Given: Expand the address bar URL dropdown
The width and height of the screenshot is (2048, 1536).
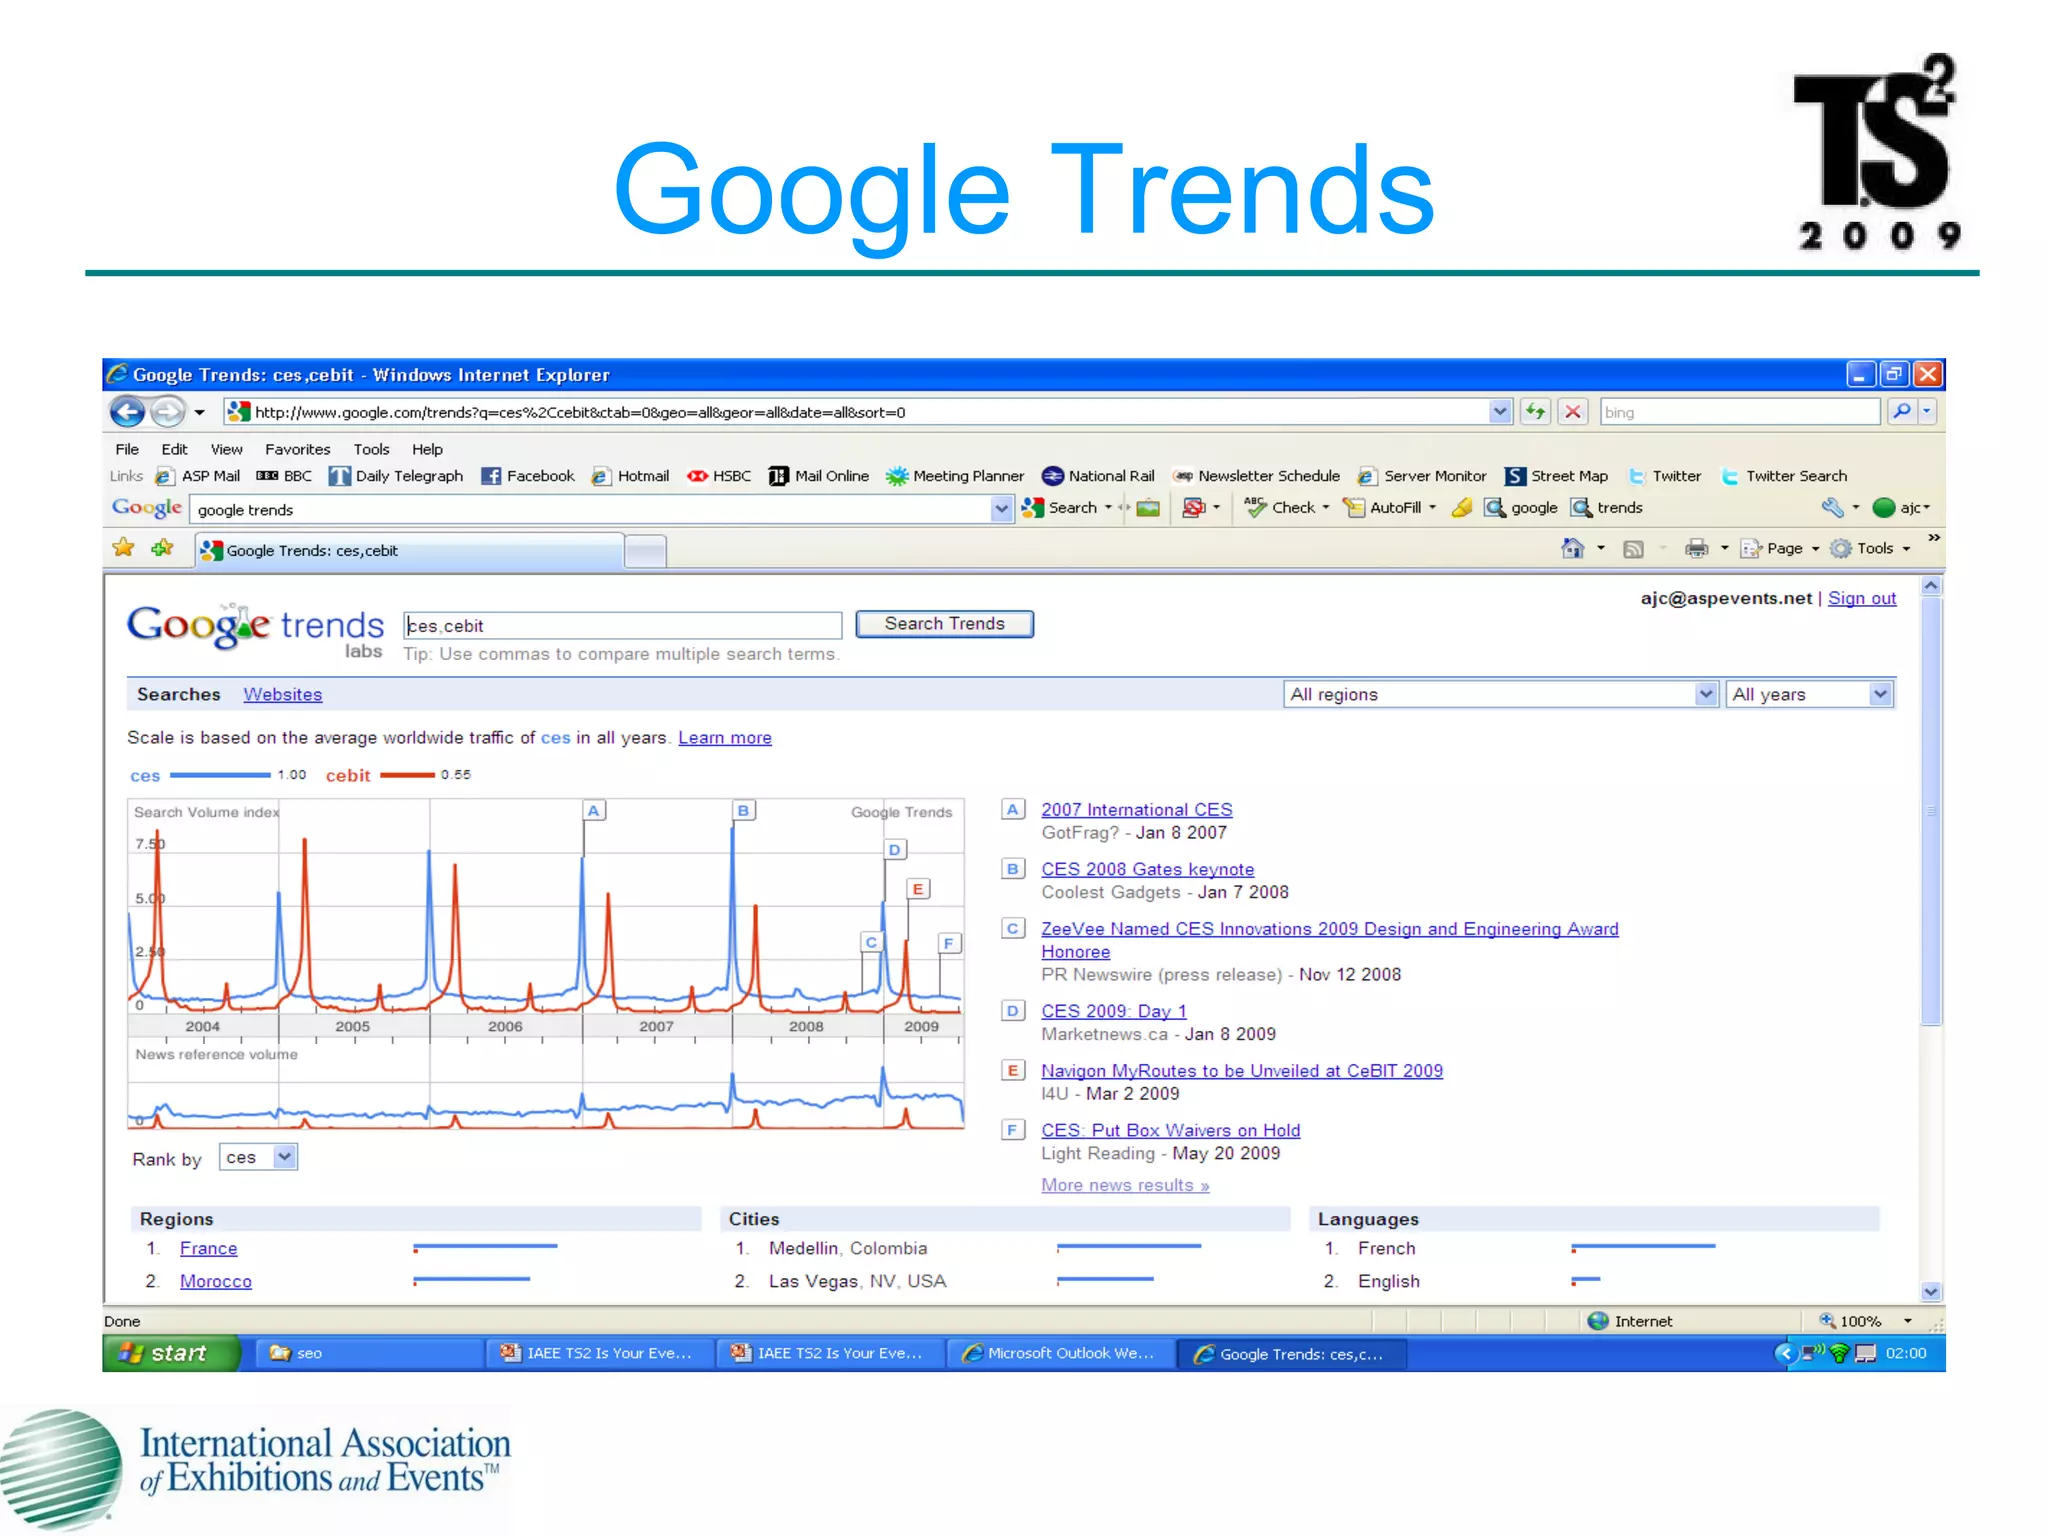Looking at the screenshot, I should point(1500,411).
